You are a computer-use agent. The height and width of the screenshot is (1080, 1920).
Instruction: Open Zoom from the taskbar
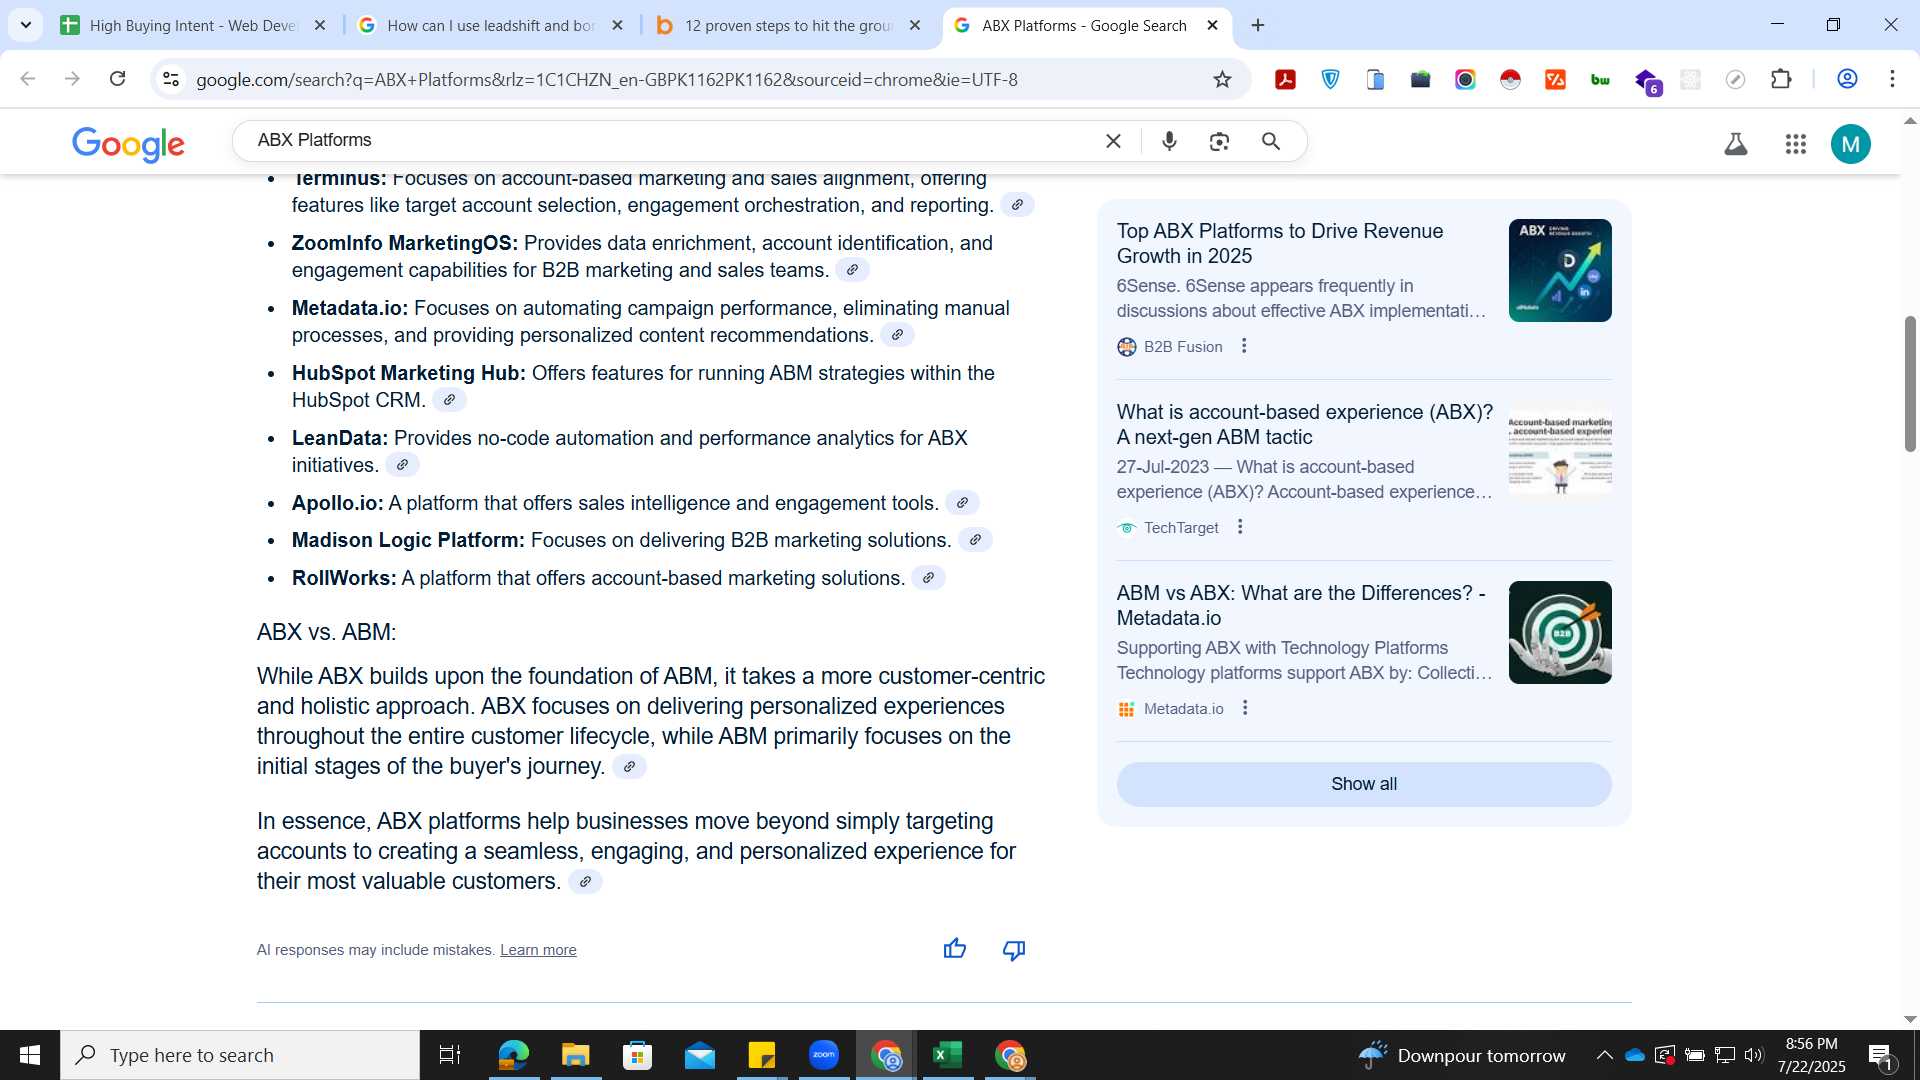click(824, 1055)
